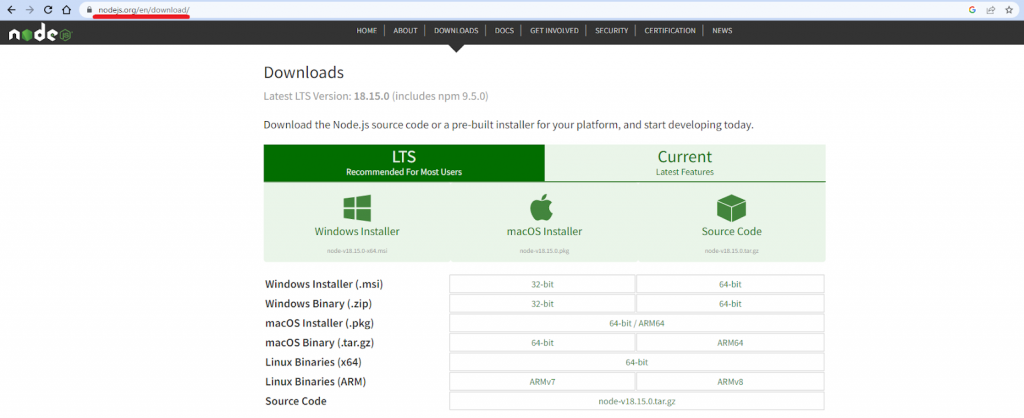The image size is (1024, 418).
Task: Switch to the Current Latest Features tab
Action: (x=685, y=162)
